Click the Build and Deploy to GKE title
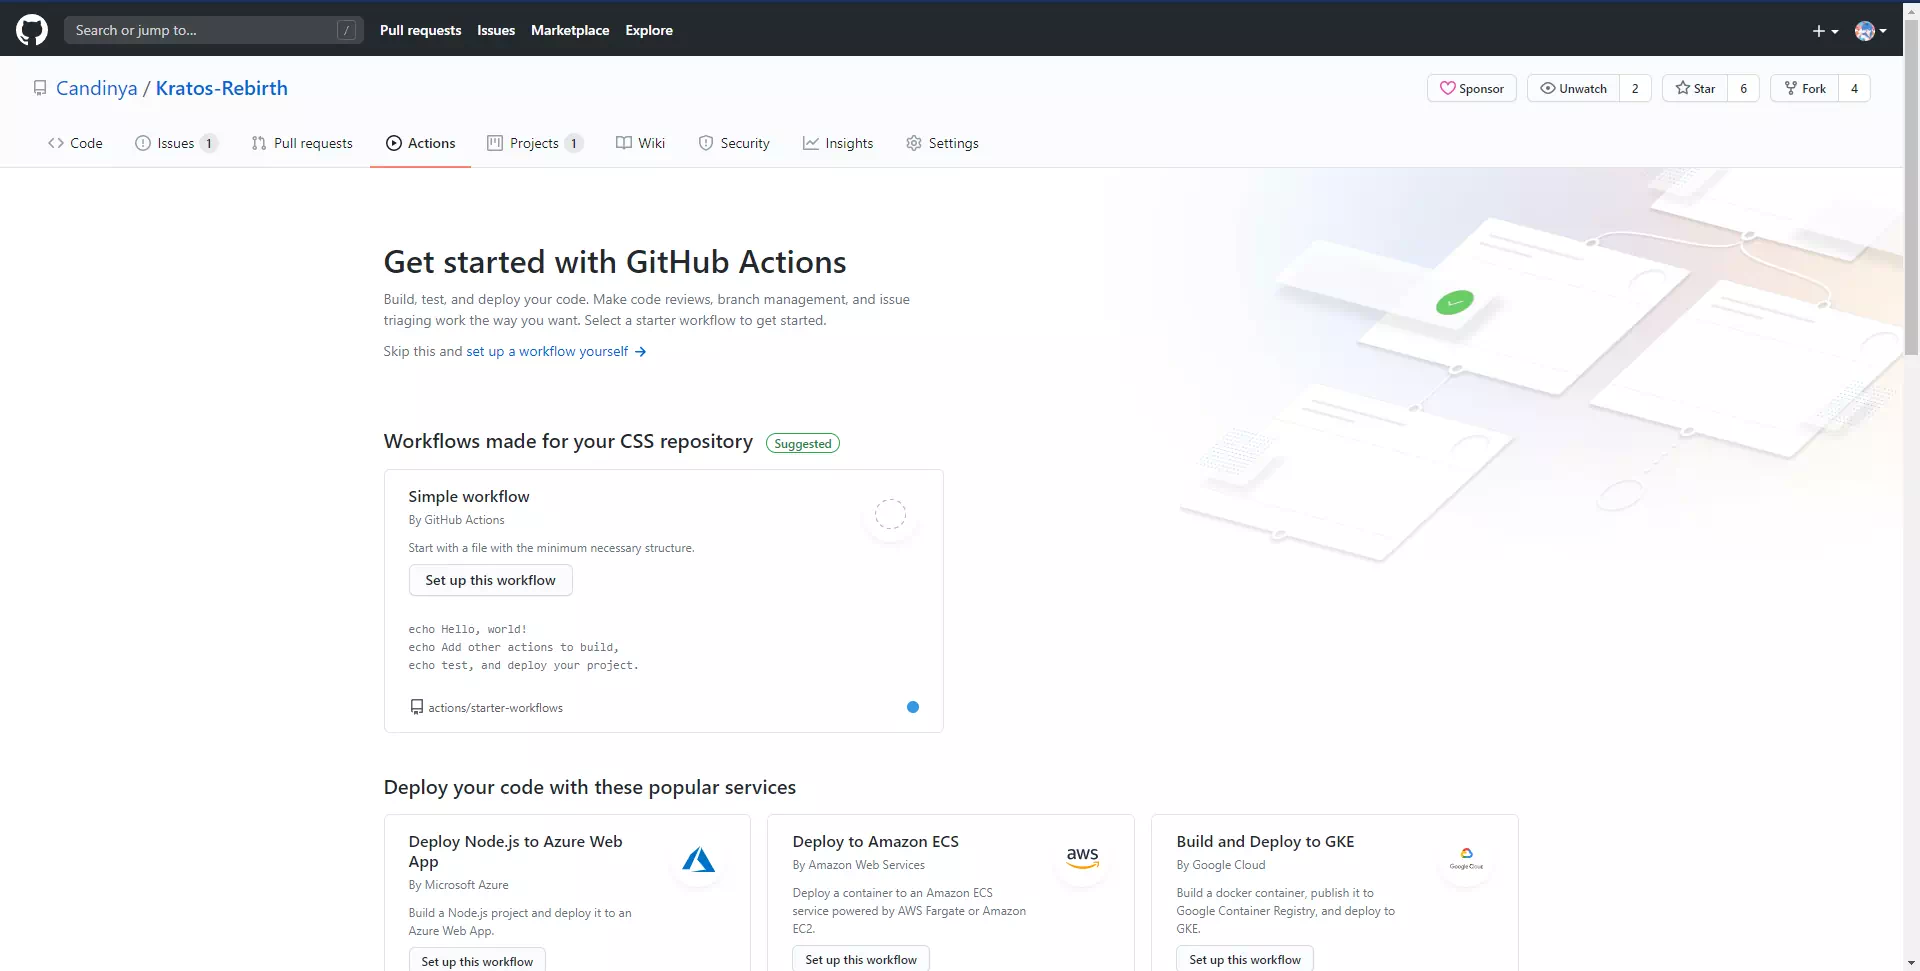Screen dimensions: 1920x971 pyautogui.click(x=1265, y=841)
